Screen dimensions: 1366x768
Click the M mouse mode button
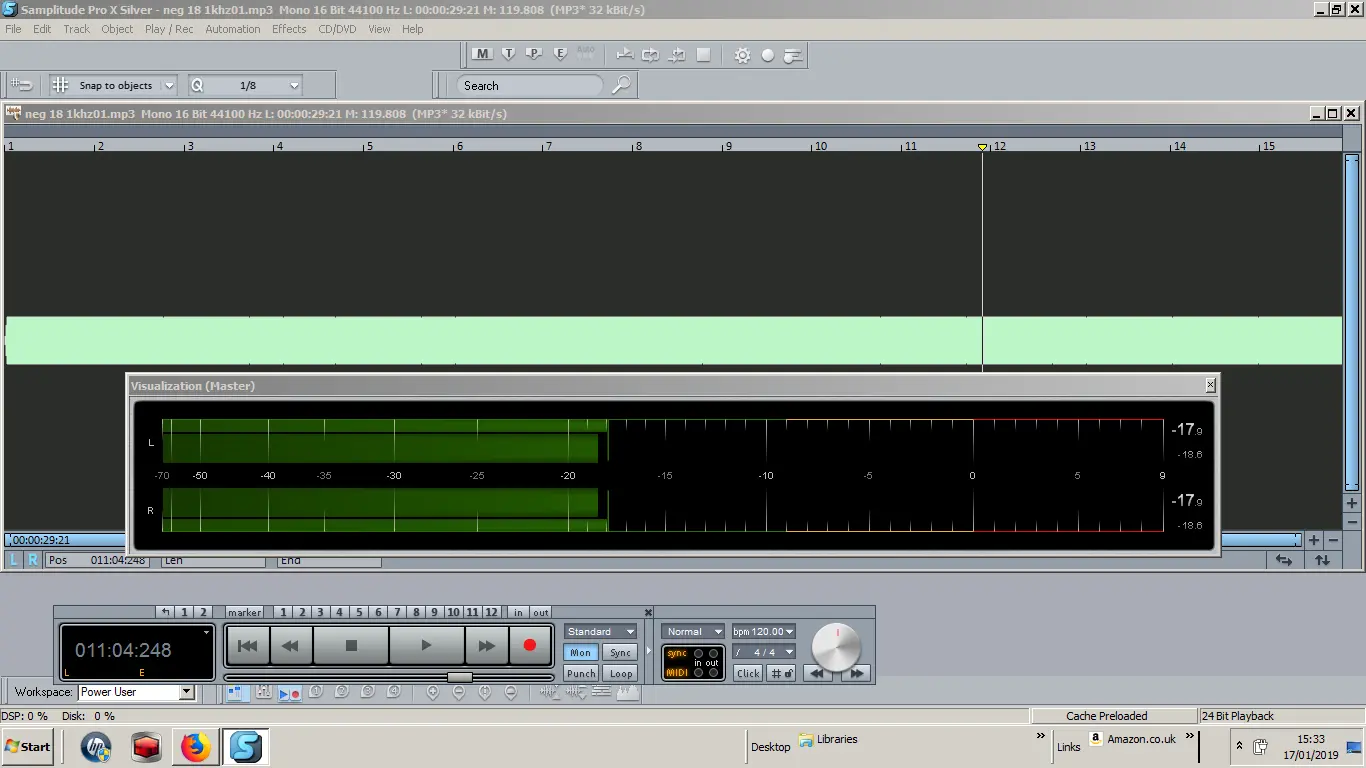click(x=482, y=54)
